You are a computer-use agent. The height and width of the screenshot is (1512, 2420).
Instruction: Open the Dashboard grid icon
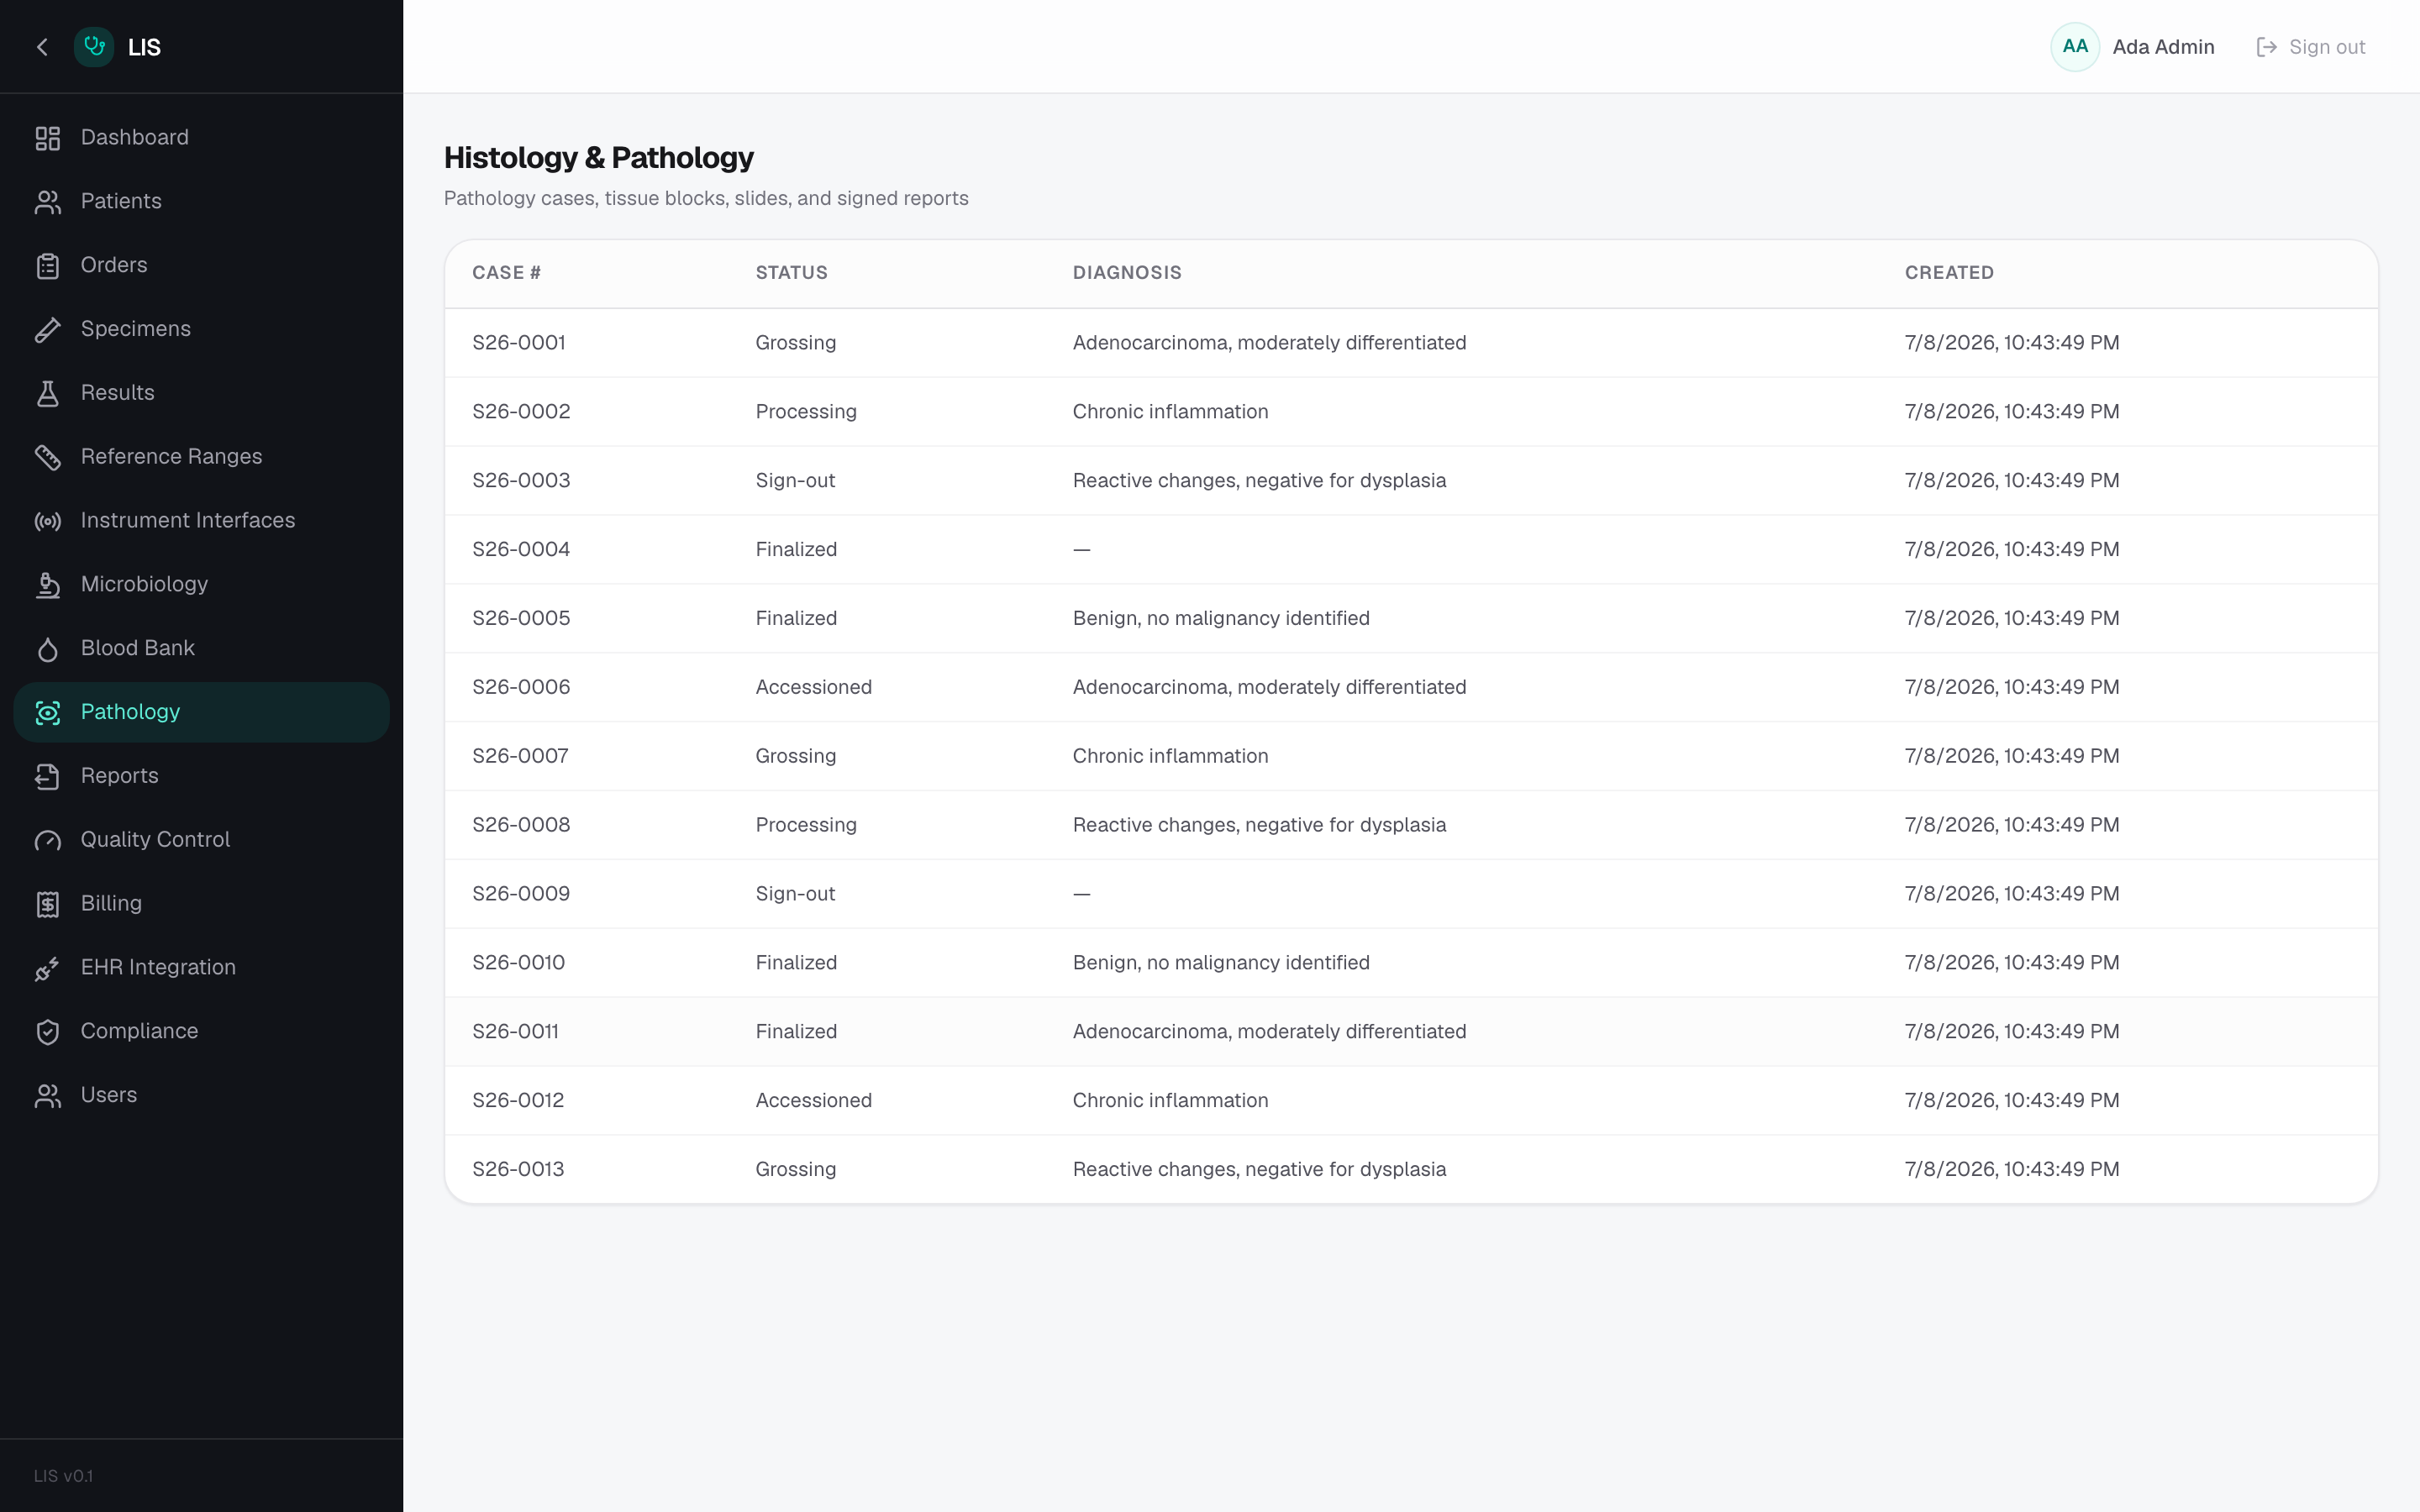(48, 138)
